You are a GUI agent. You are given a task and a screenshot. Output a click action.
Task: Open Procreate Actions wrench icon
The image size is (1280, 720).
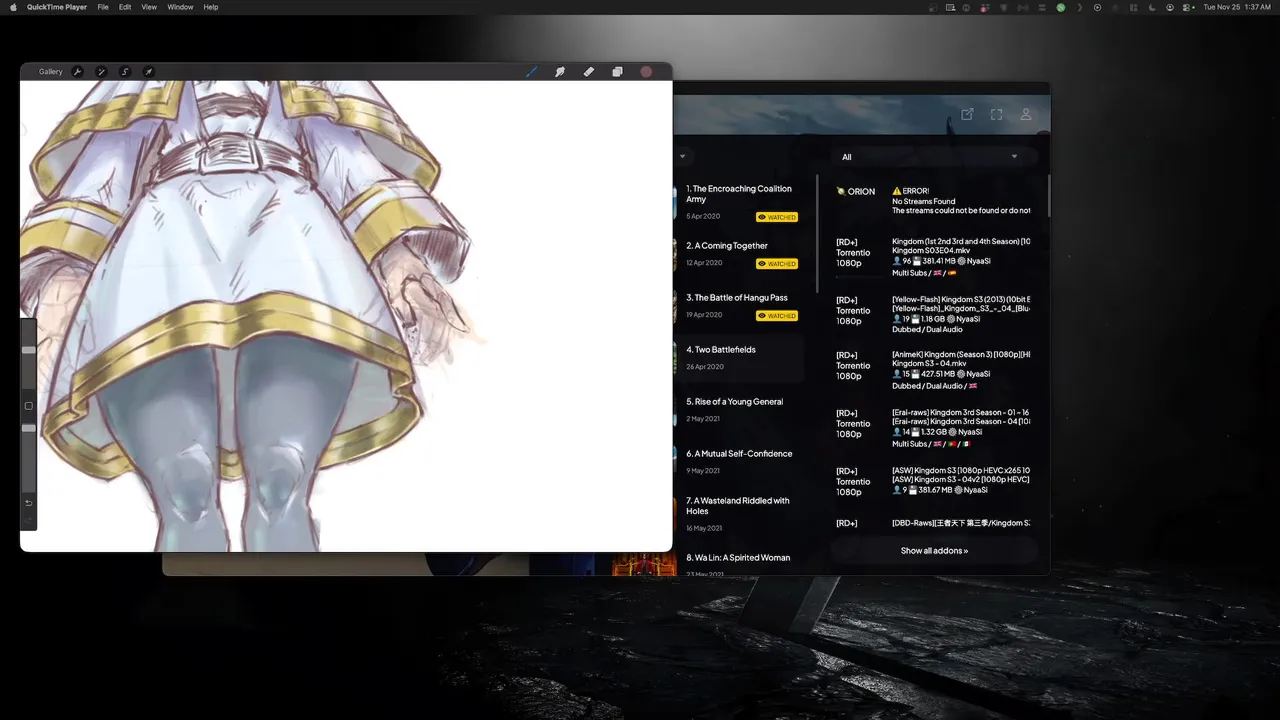[x=78, y=72]
